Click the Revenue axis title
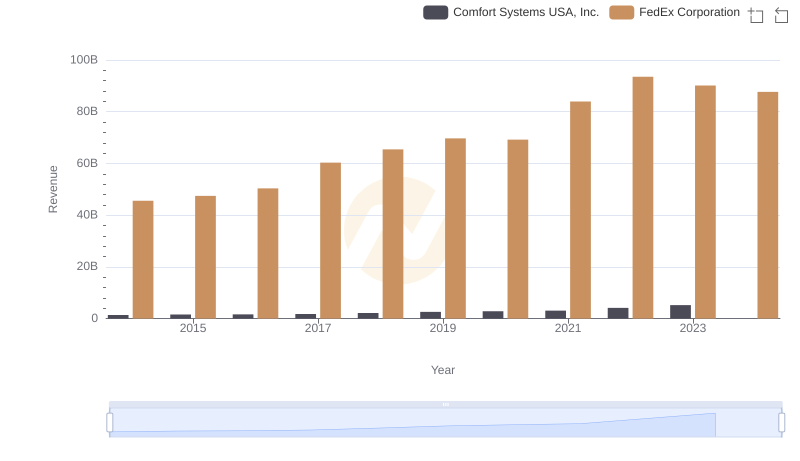Screen dimensions: 800x461 (x=53, y=189)
